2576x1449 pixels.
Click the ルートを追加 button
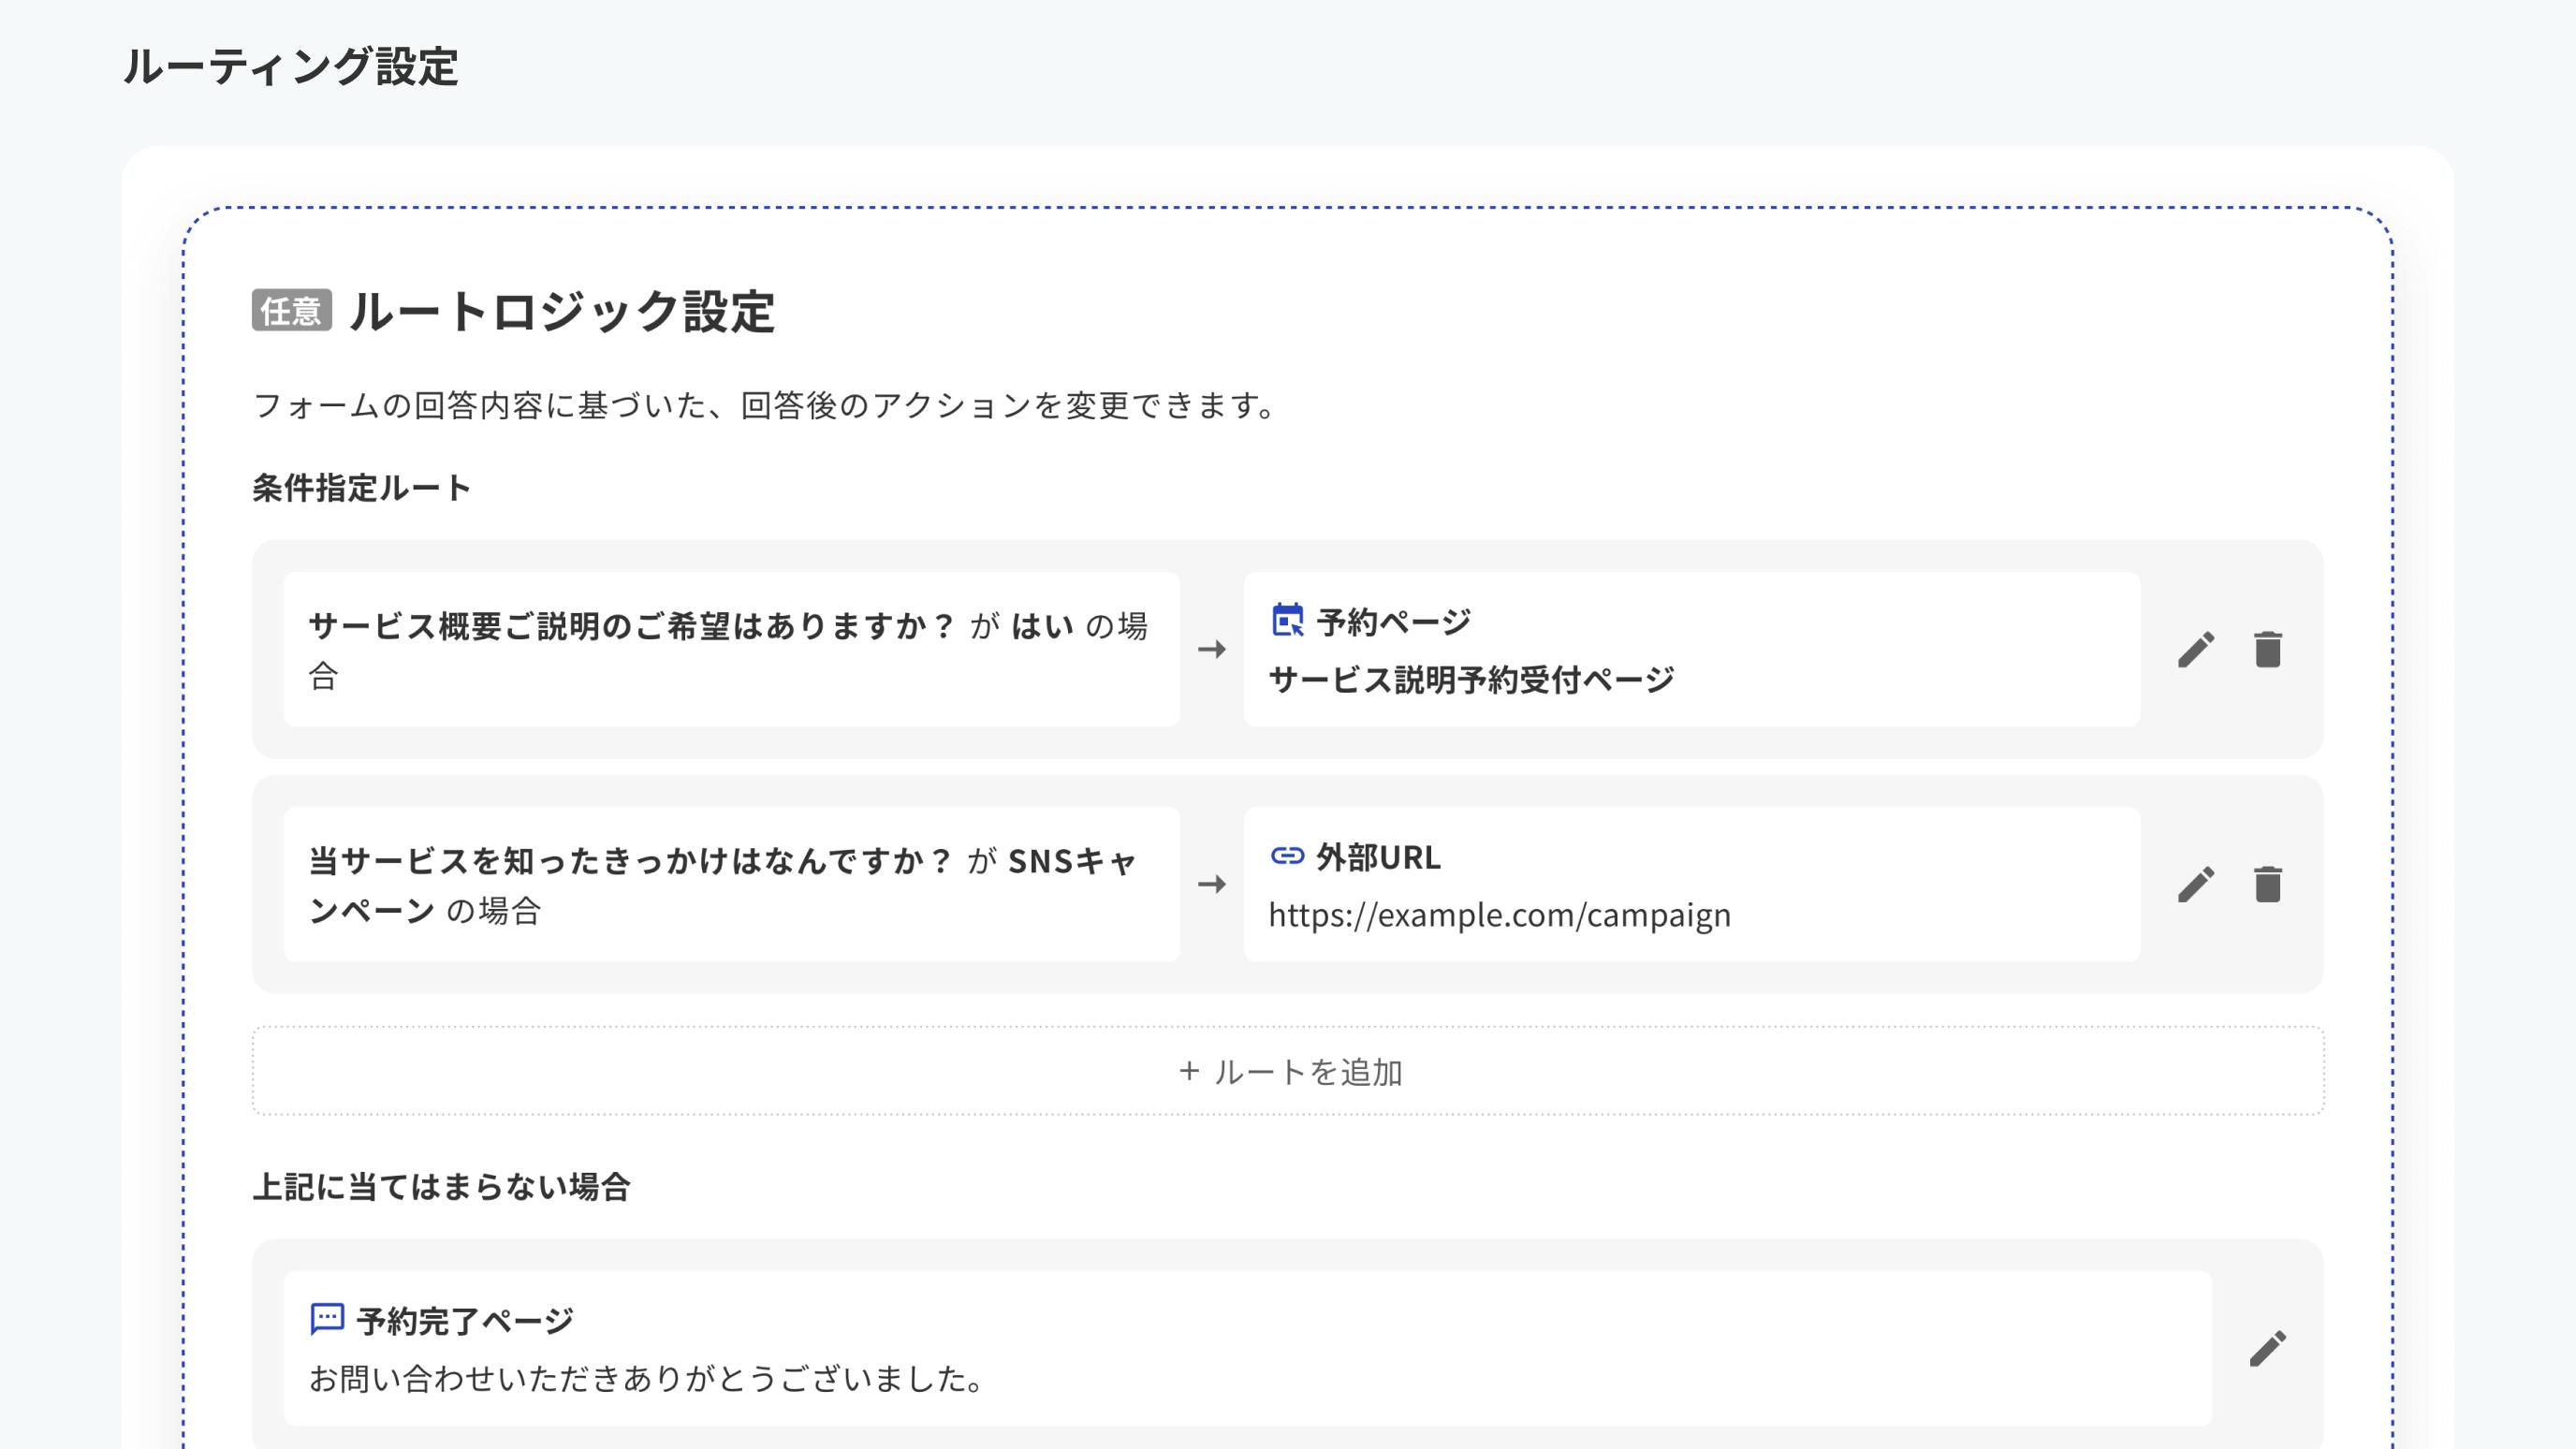(x=1288, y=1071)
